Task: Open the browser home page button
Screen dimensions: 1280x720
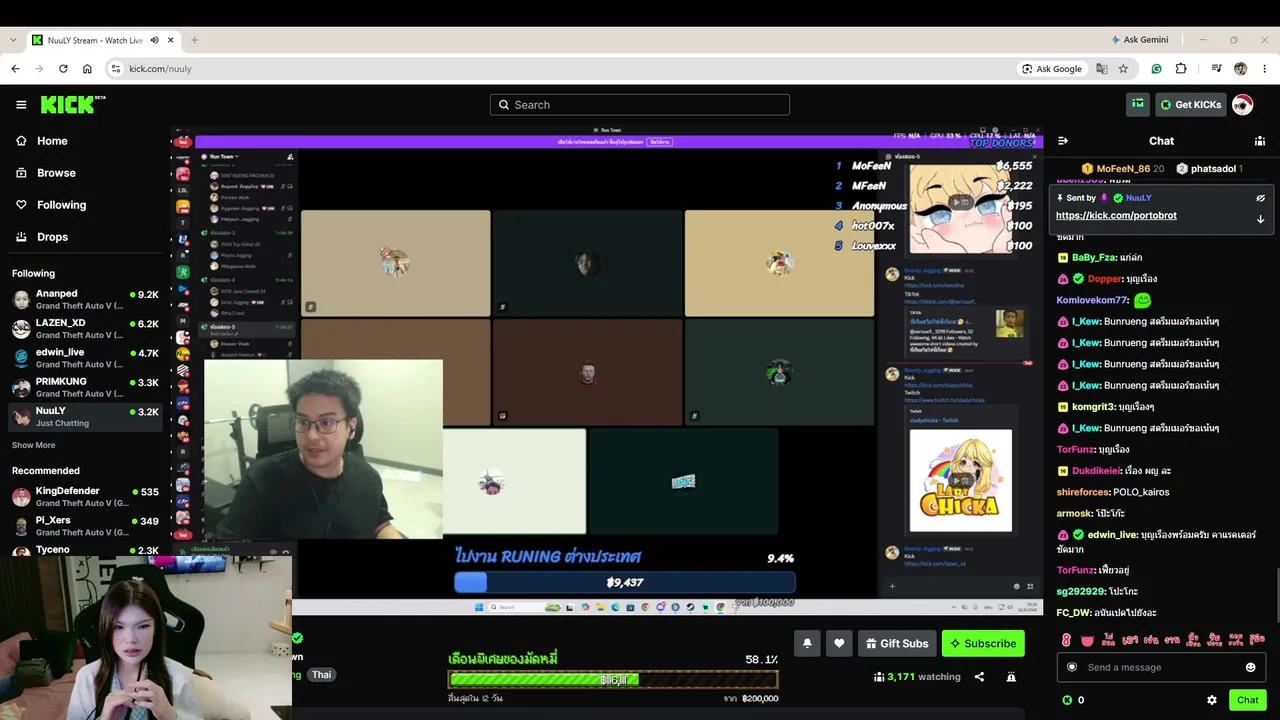Action: (87, 69)
